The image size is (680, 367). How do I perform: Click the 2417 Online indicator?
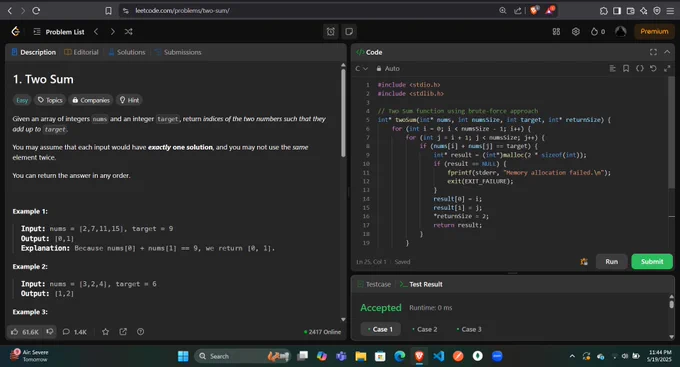(x=322, y=332)
